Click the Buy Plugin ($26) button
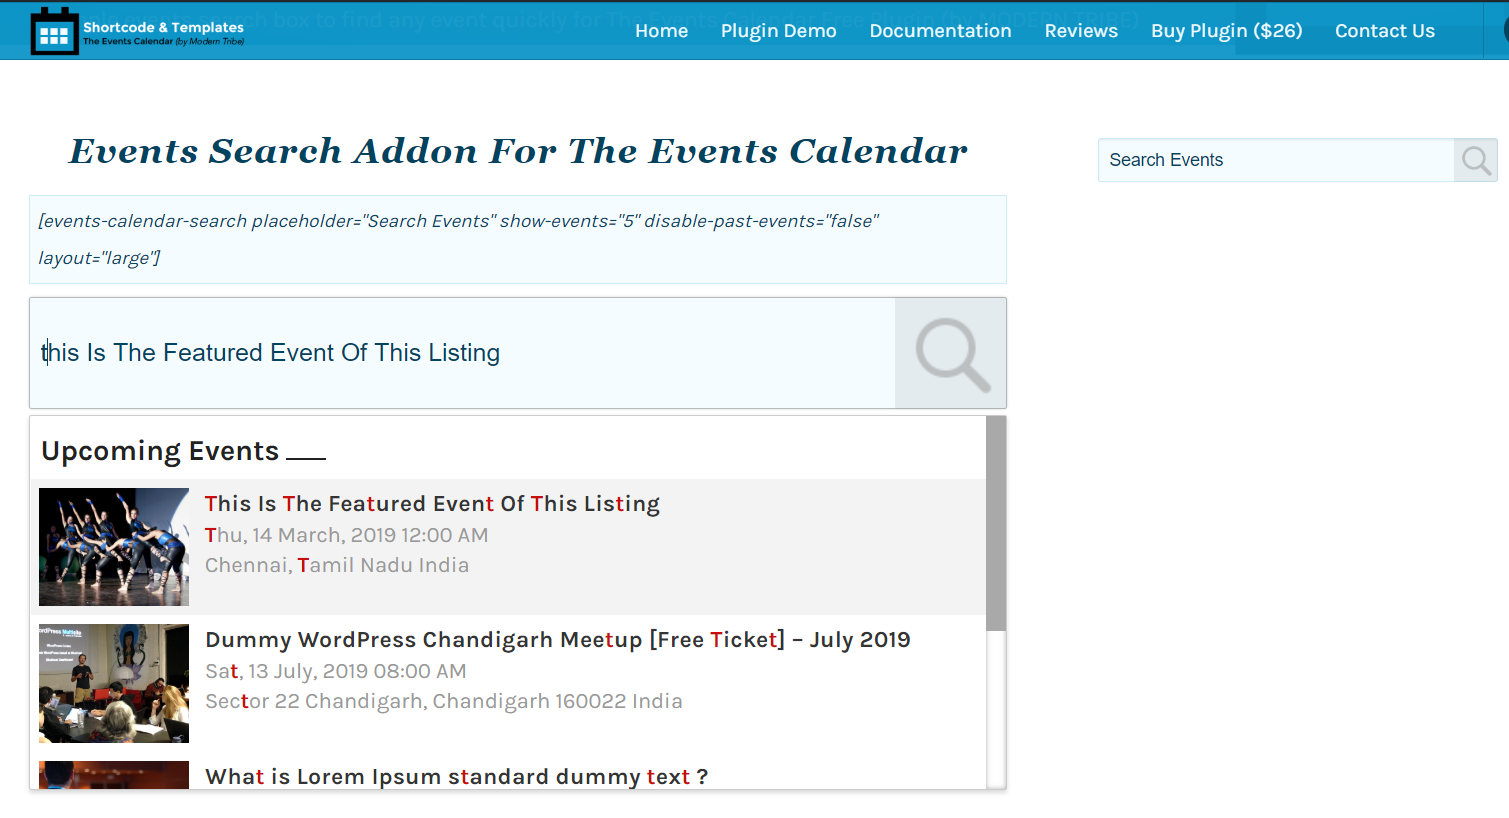The width and height of the screenshot is (1509, 818). click(1227, 30)
